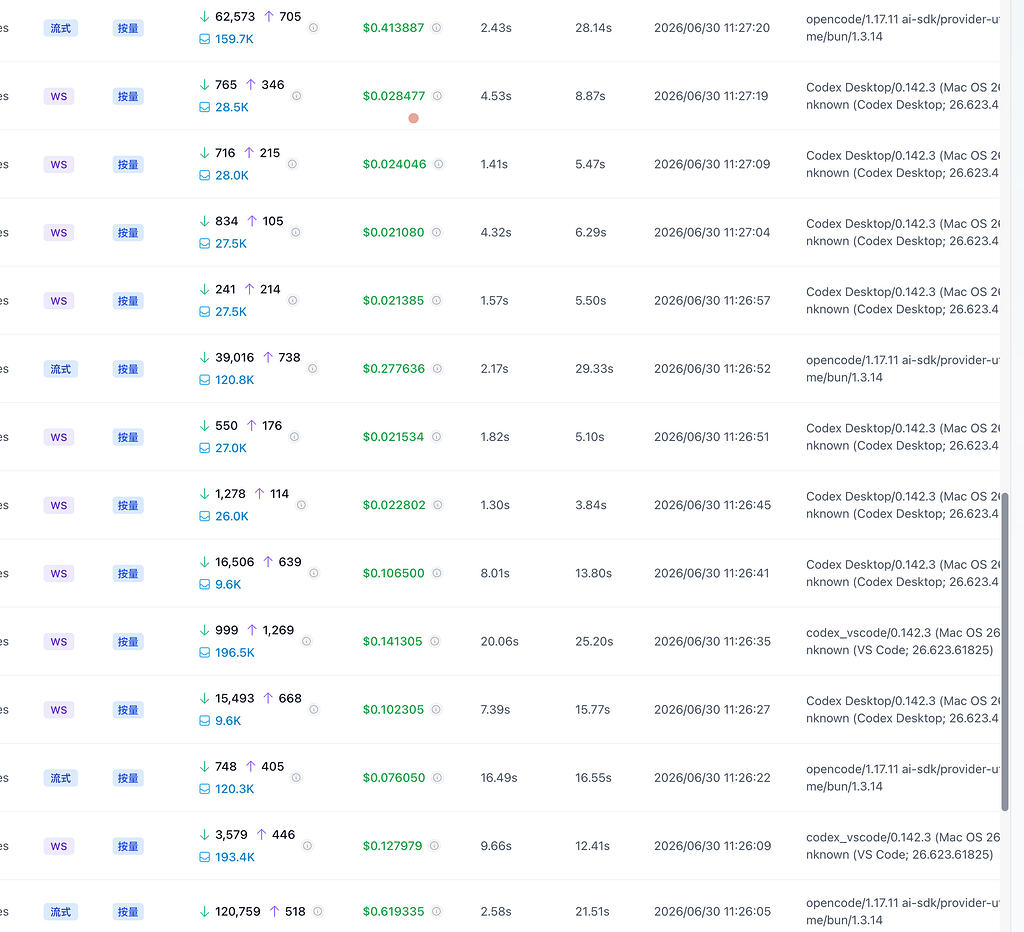1024x932 pixels.
Task: Select the cost value $0.021385
Action: tap(393, 300)
